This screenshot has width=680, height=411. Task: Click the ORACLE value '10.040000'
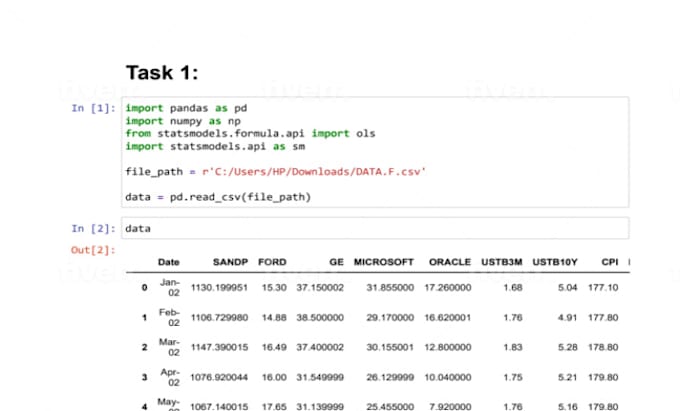448,377
